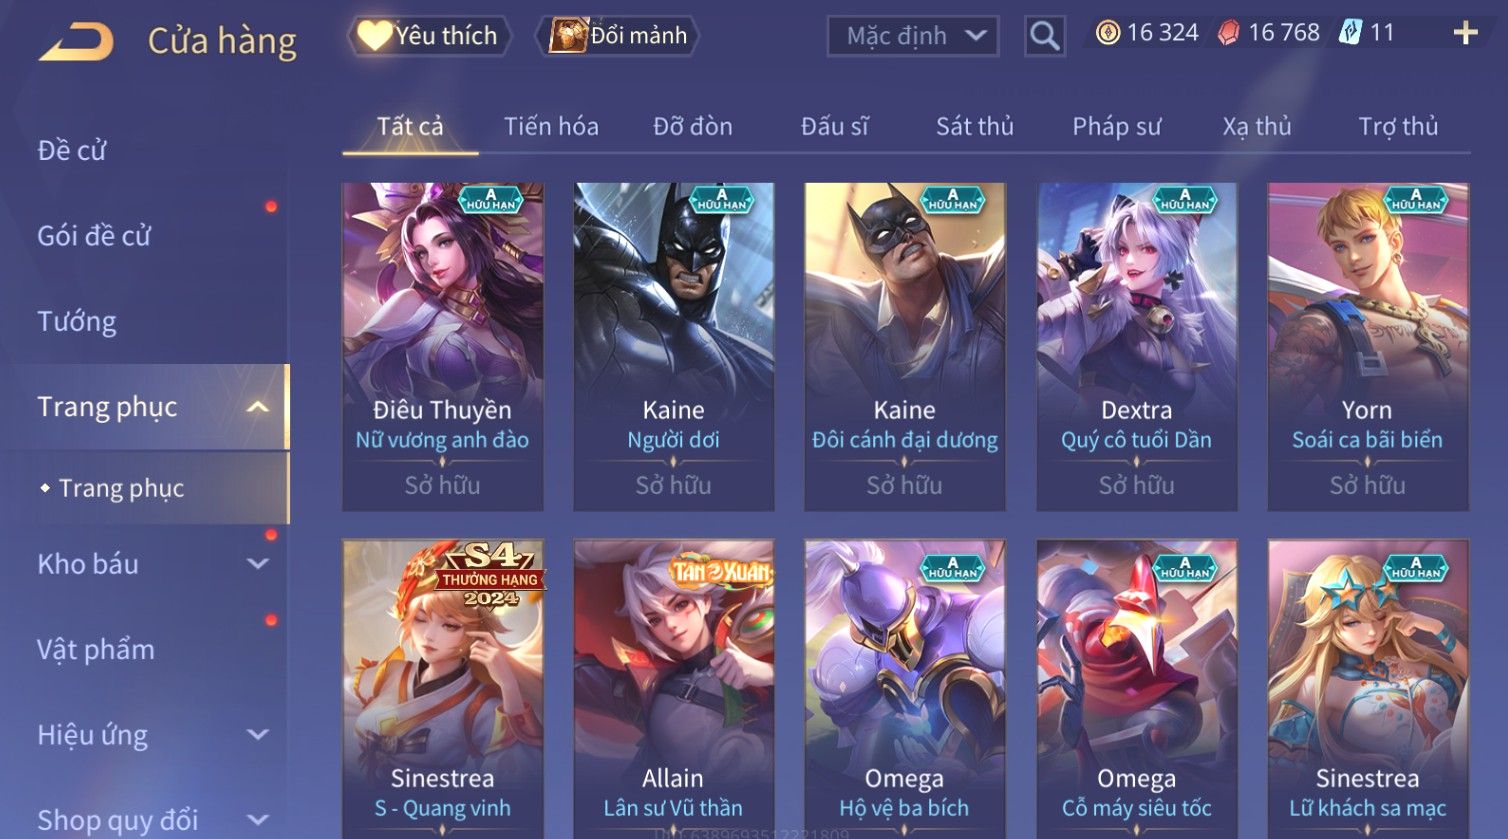Switch to the Sát thủ tab
The width and height of the screenshot is (1508, 839).
tap(974, 127)
